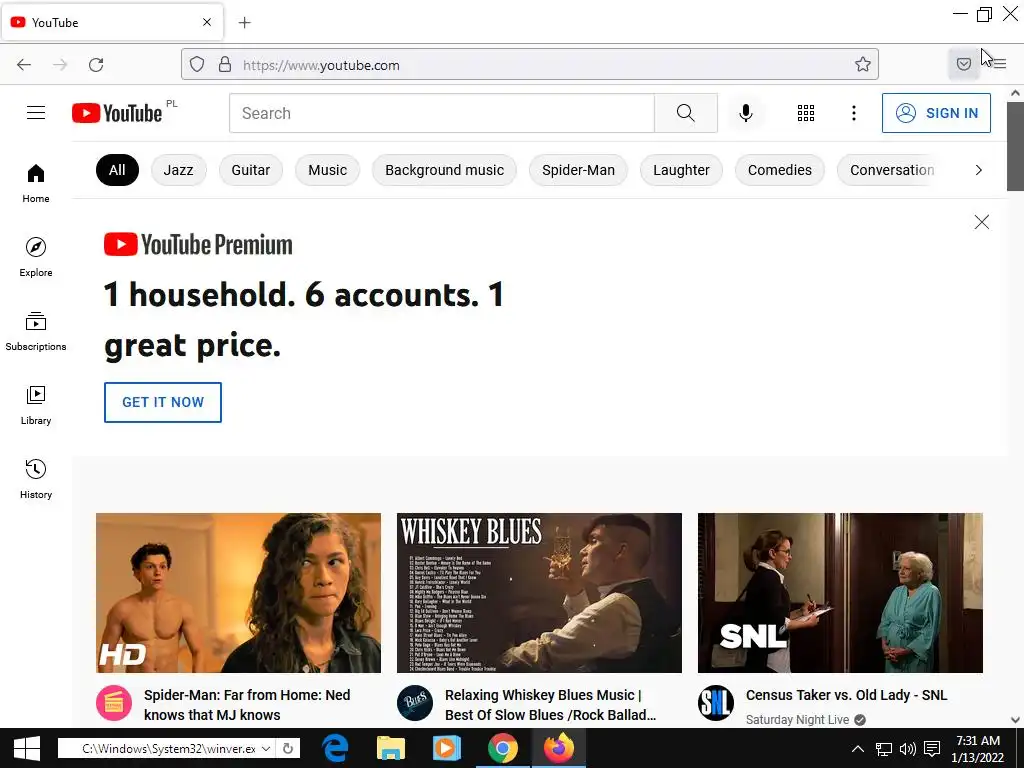Open YouTube settings three-dot menu
Image resolution: width=1024 pixels, height=768 pixels.
854,113
